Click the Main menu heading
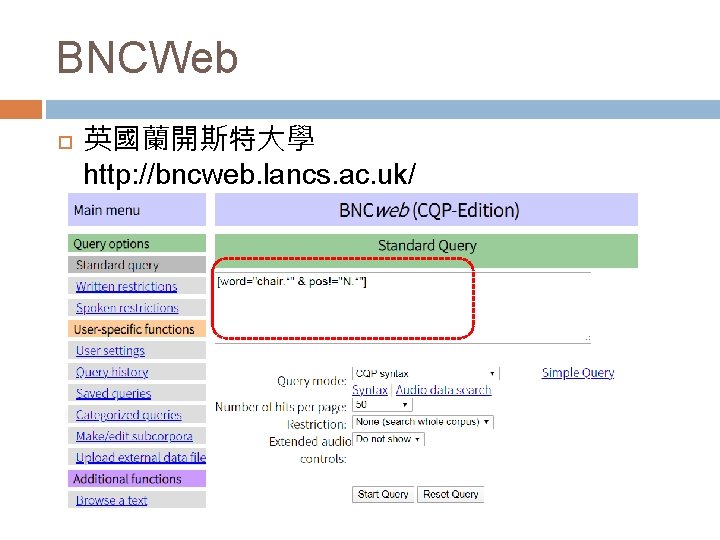The image size is (720, 540). 137,210
